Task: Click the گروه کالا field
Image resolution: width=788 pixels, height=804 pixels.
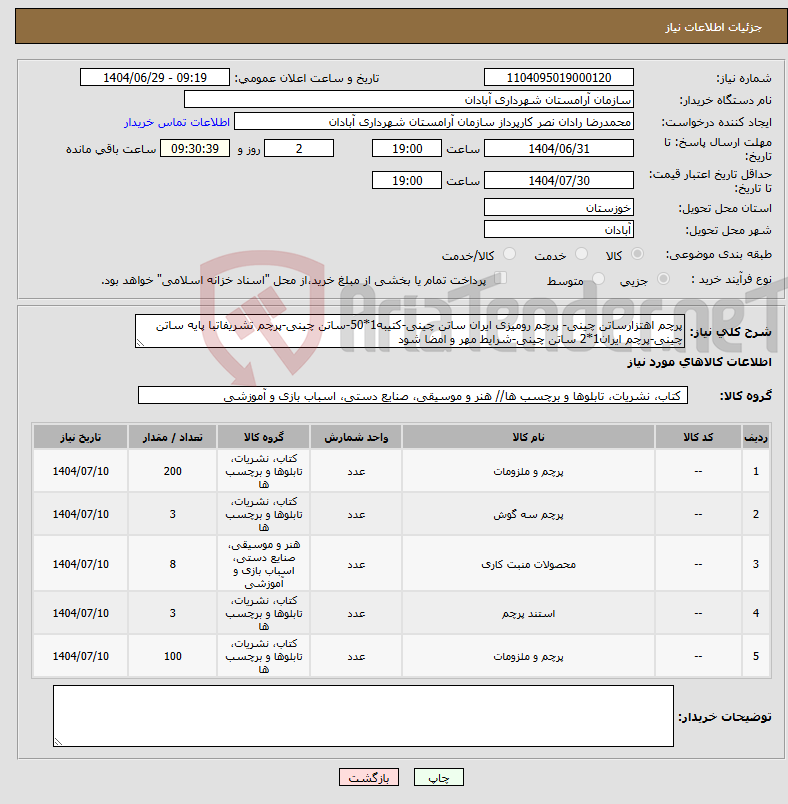Action: coord(413,395)
